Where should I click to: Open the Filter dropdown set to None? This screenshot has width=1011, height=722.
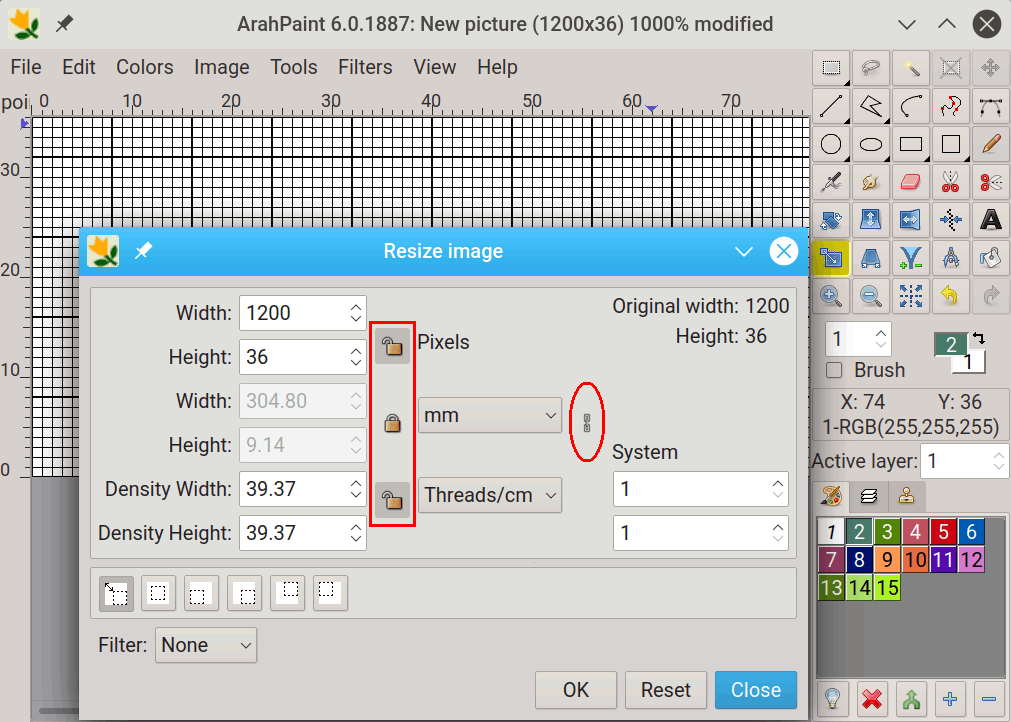click(206, 645)
